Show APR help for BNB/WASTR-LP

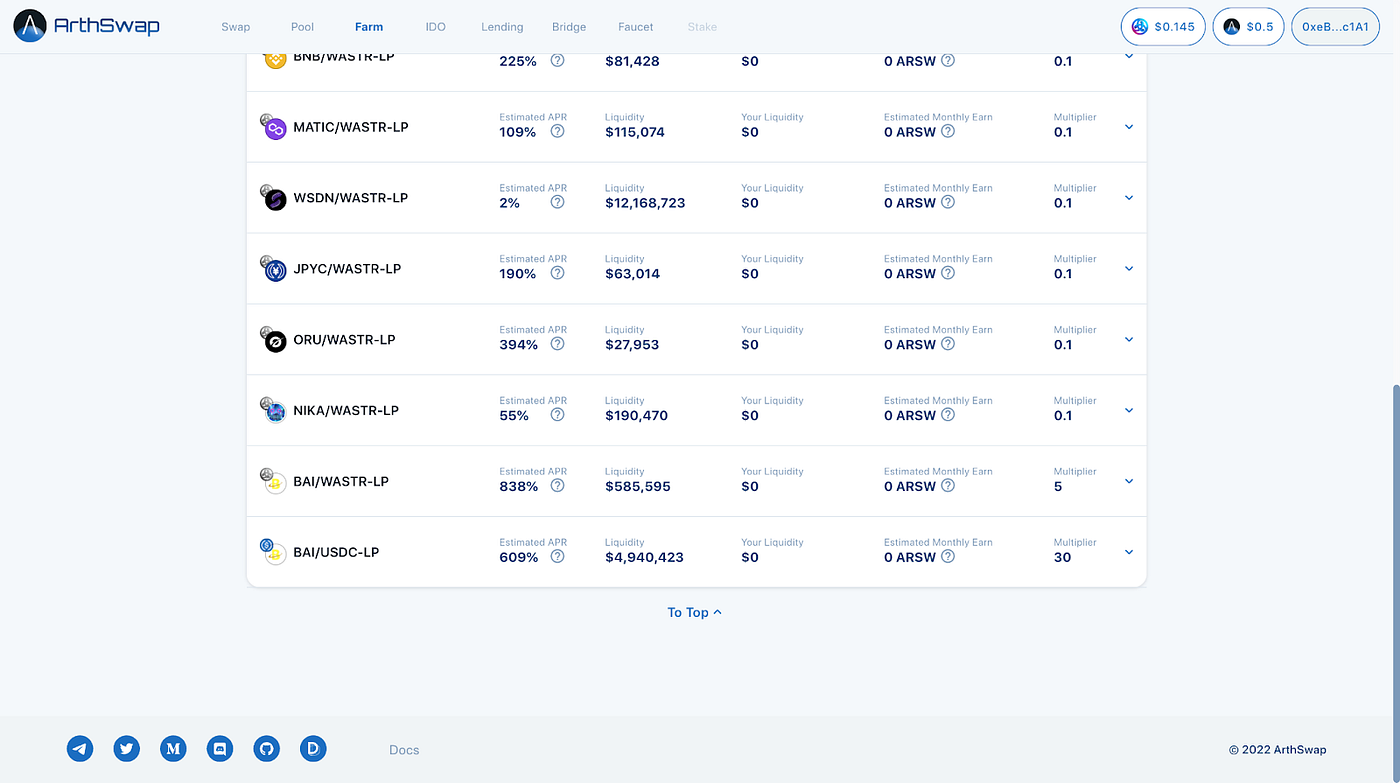pyautogui.click(x=558, y=60)
